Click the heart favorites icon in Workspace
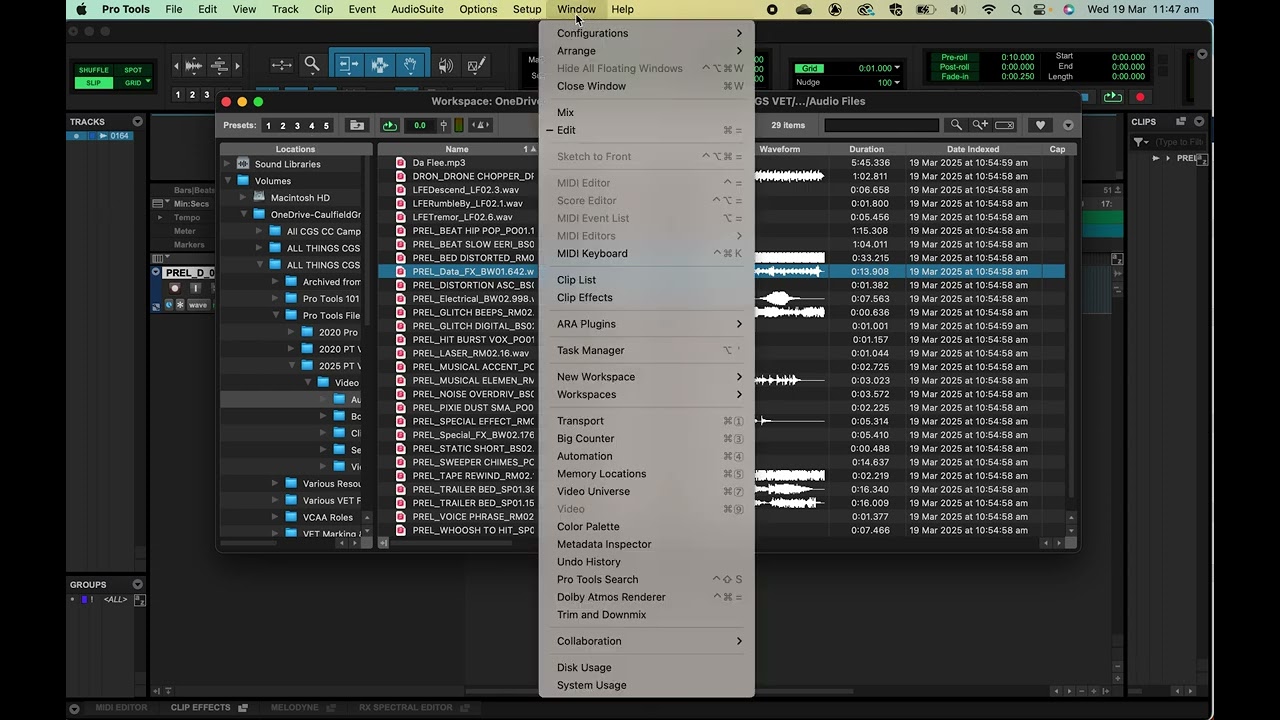The image size is (1280, 720). (x=1040, y=125)
